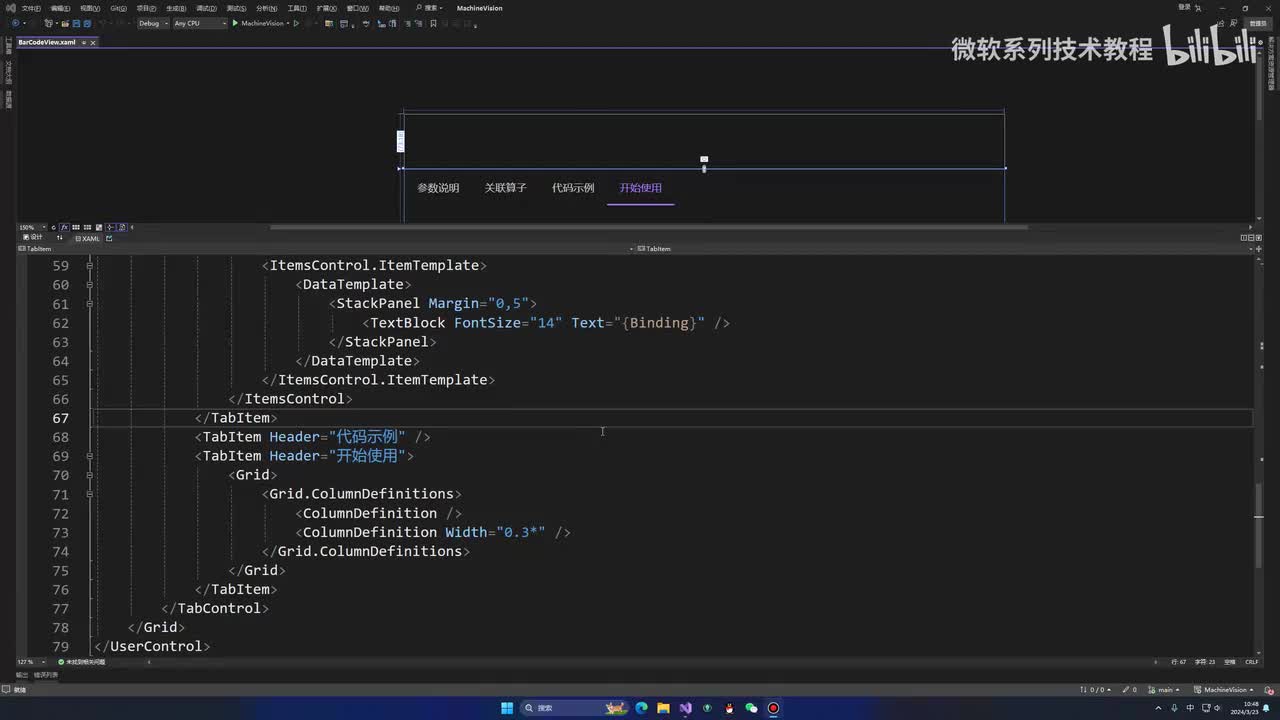Click the ColumnDefinition Width="0.3*" line
This screenshot has width=1280, height=720.
click(x=433, y=533)
